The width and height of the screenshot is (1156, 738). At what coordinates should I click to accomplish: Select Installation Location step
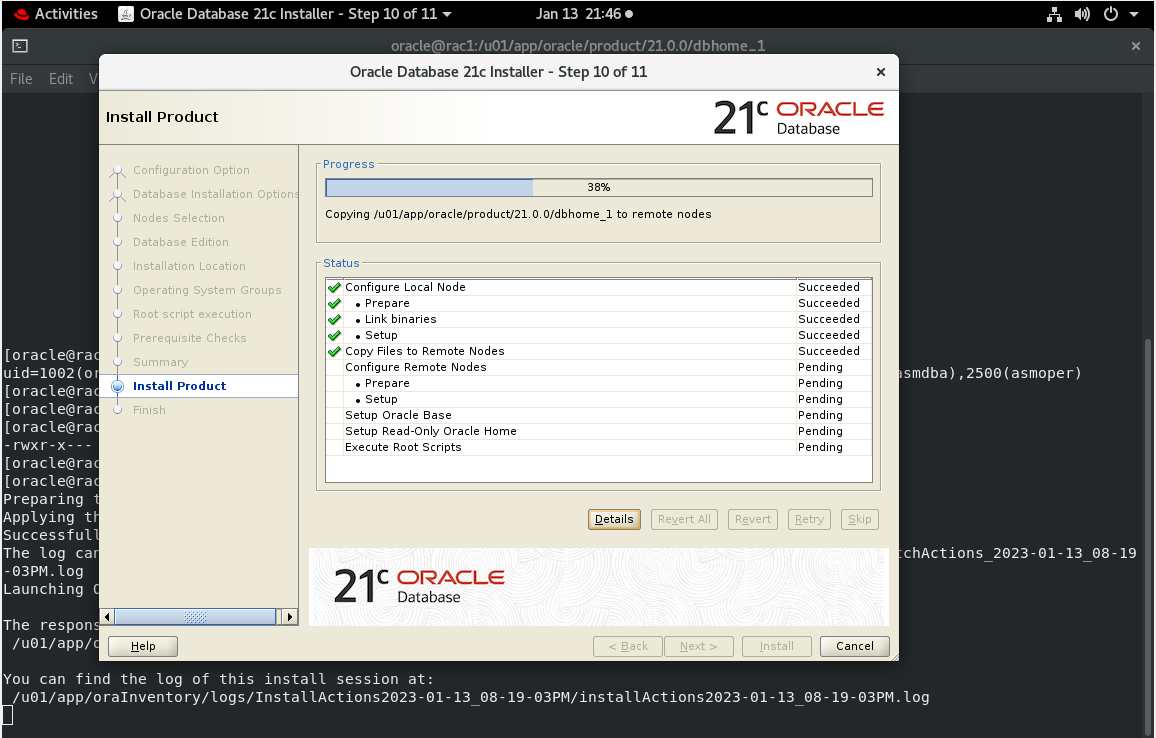[x=189, y=266]
